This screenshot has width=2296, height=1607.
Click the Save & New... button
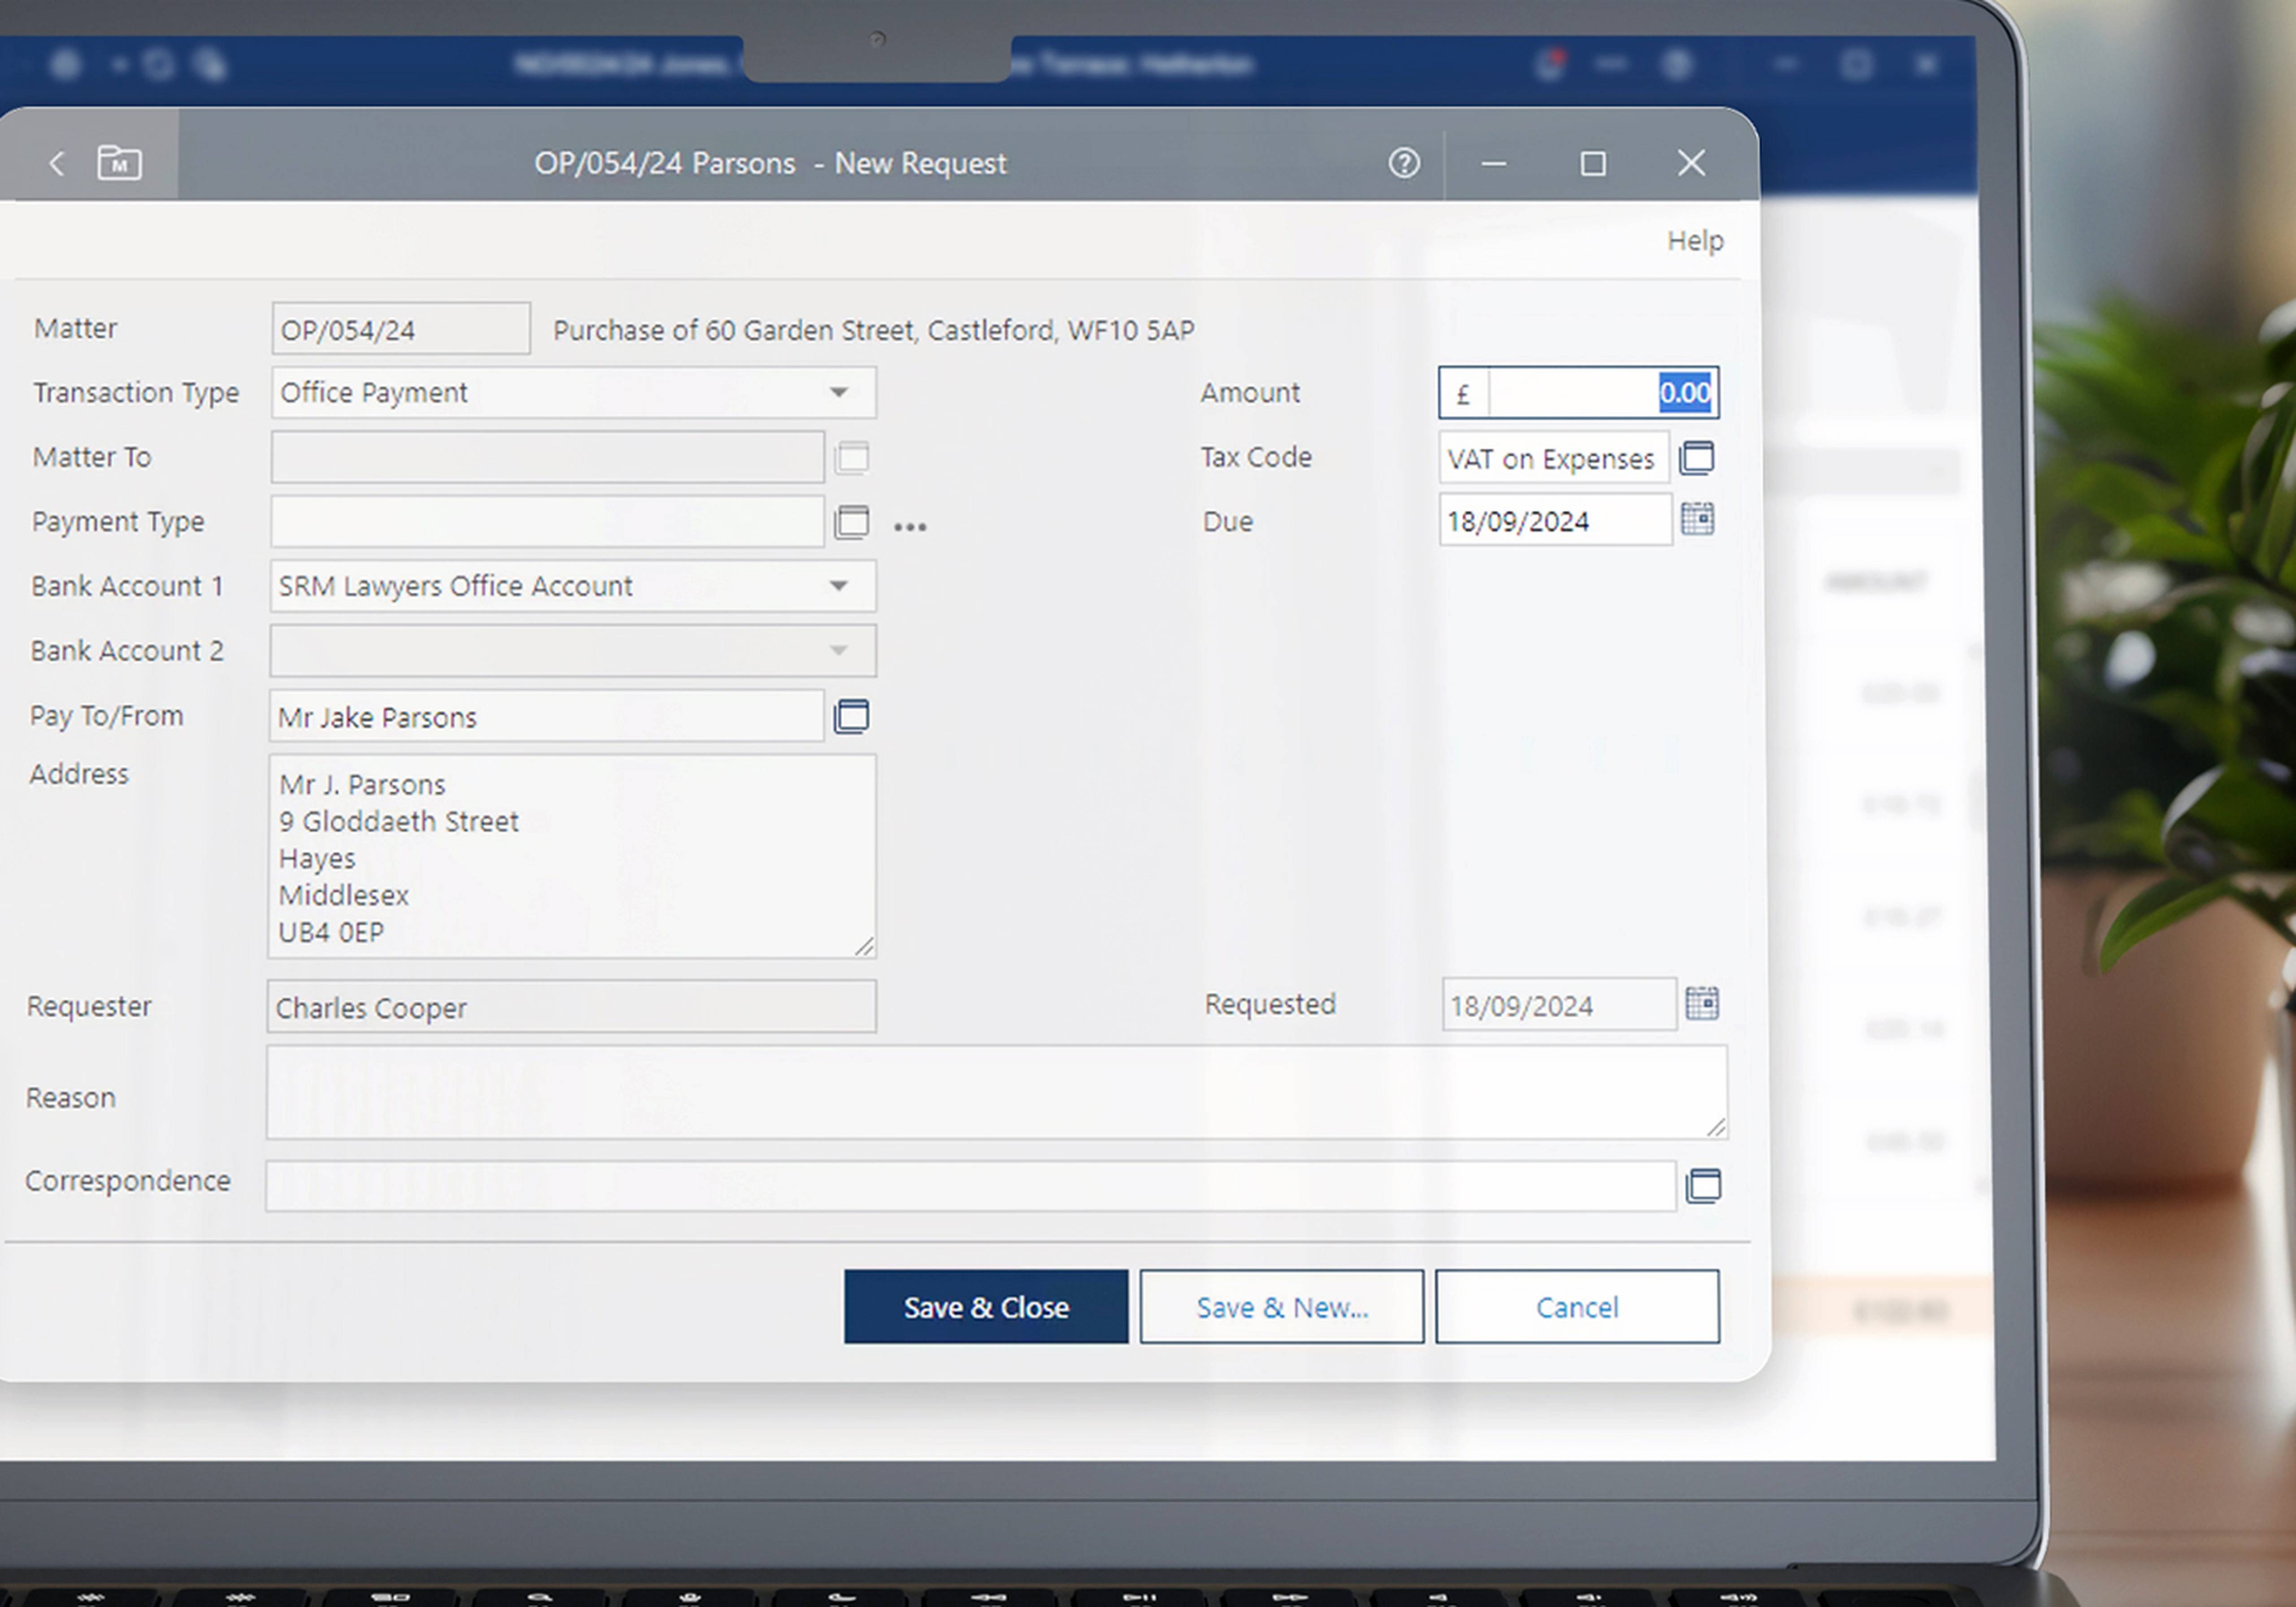[x=1282, y=1306]
